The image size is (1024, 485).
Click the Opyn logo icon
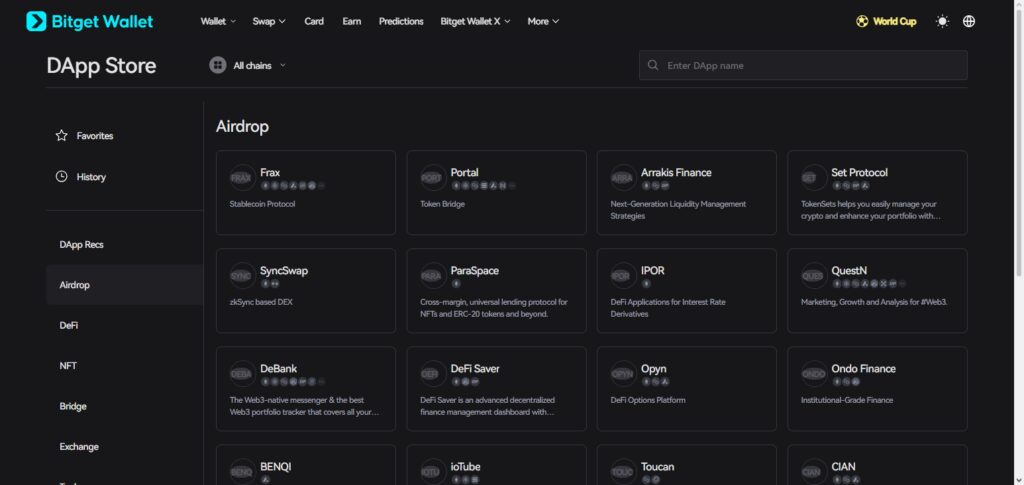point(622,373)
